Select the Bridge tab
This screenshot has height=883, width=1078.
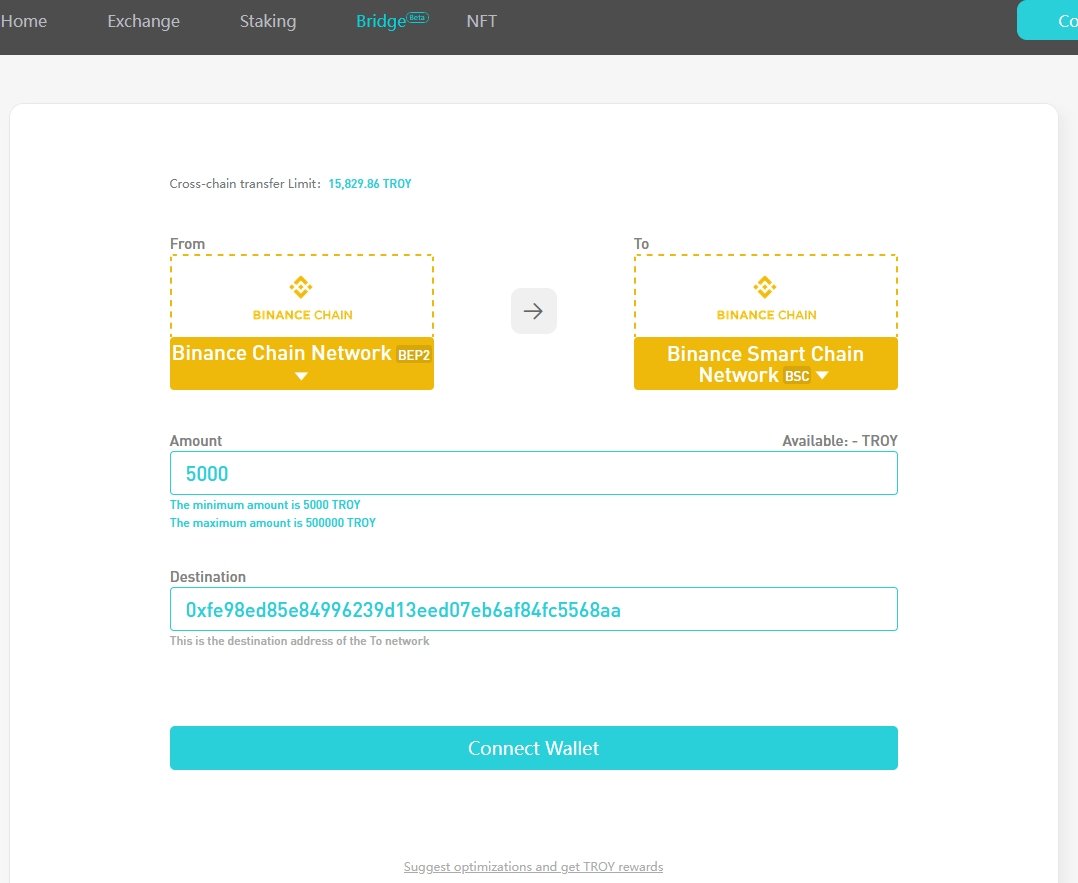click(x=380, y=21)
